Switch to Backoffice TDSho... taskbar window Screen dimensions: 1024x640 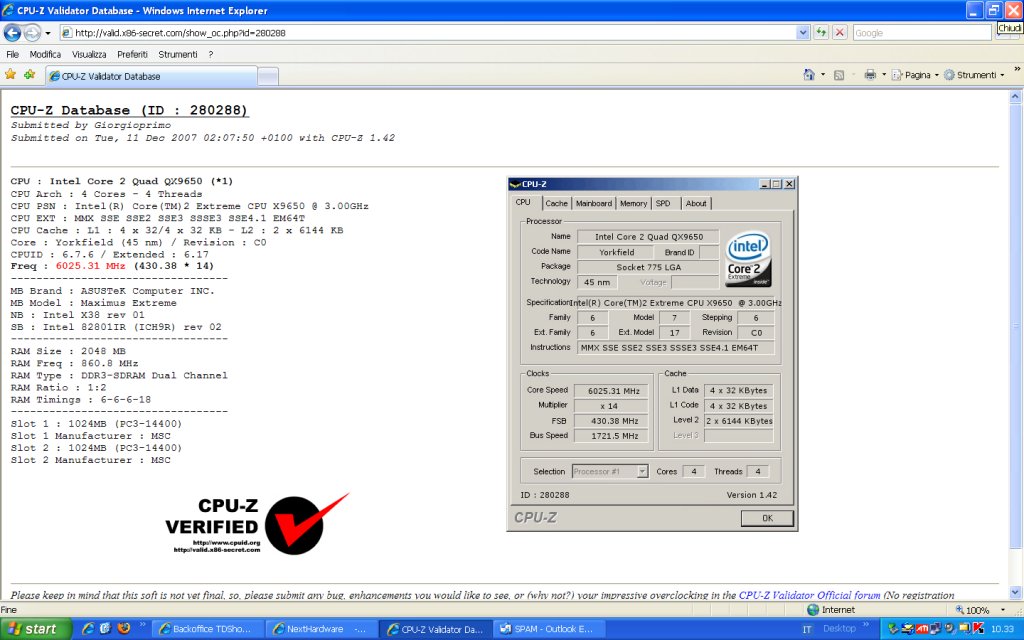coord(208,629)
